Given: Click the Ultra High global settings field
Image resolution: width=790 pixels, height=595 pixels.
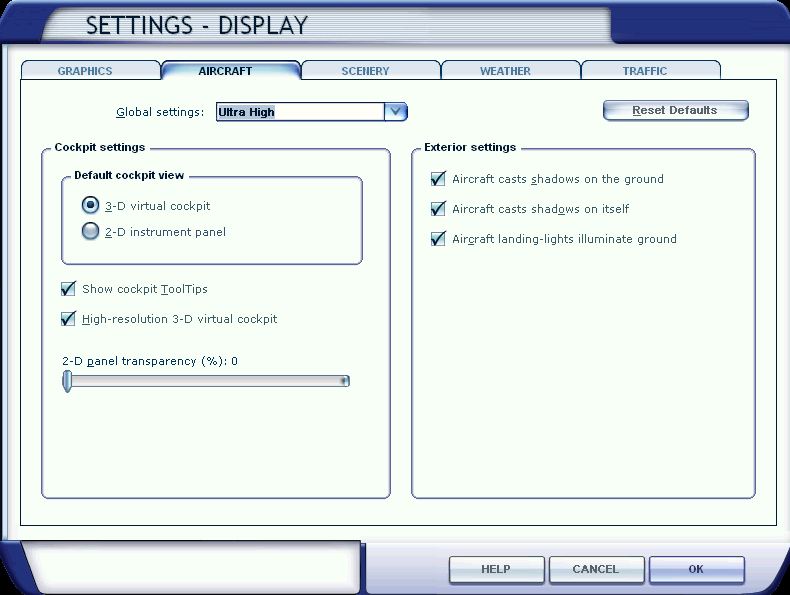Looking at the screenshot, I should pos(300,112).
